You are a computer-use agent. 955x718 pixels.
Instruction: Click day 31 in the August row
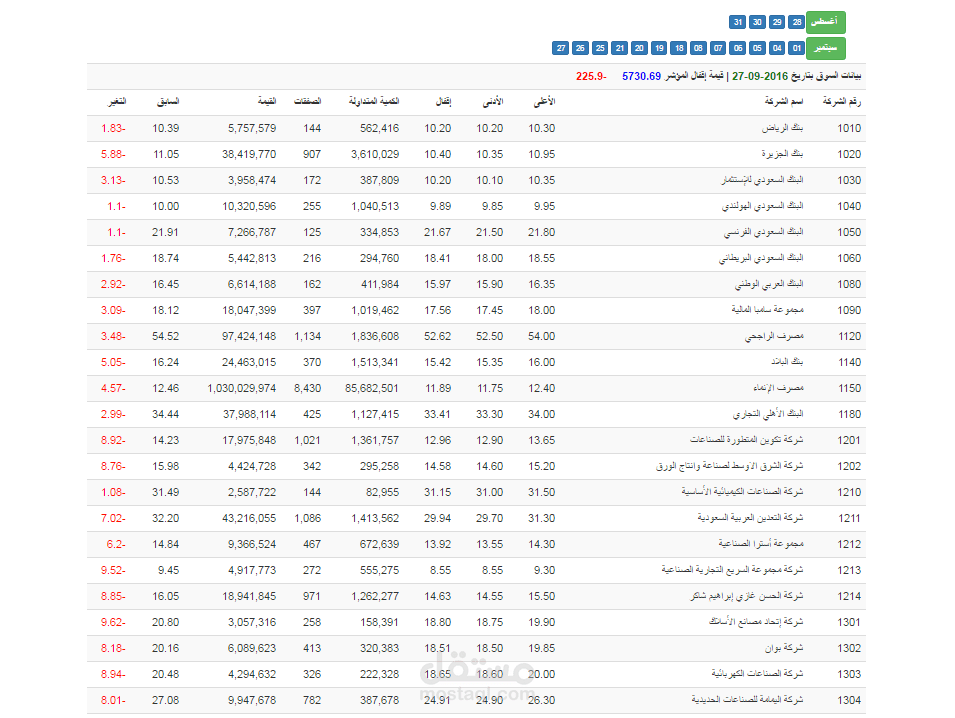point(738,21)
